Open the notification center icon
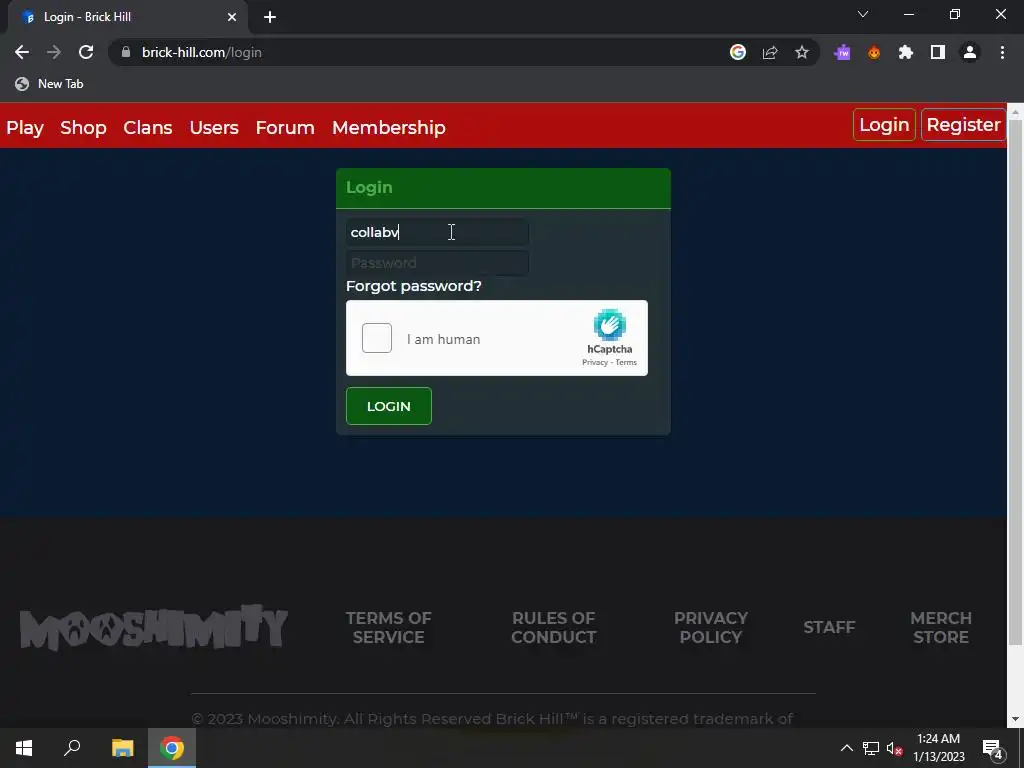 coord(992,748)
